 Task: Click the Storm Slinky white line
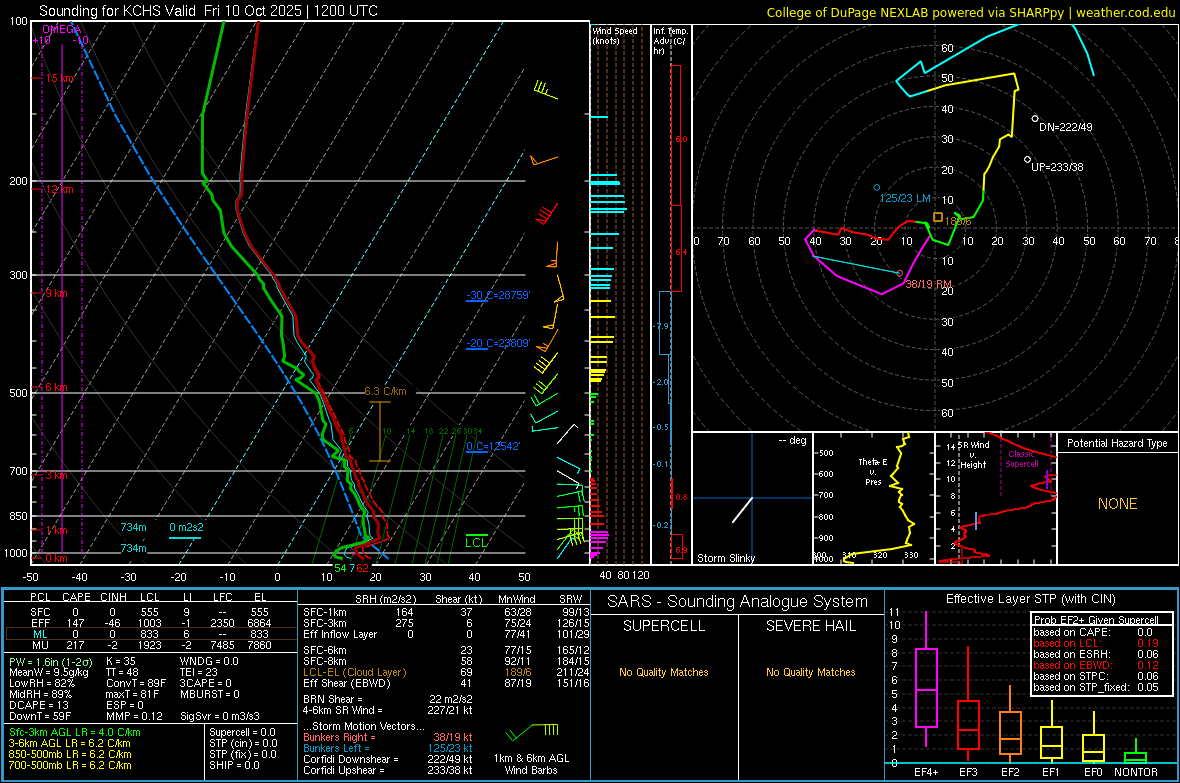(x=741, y=509)
